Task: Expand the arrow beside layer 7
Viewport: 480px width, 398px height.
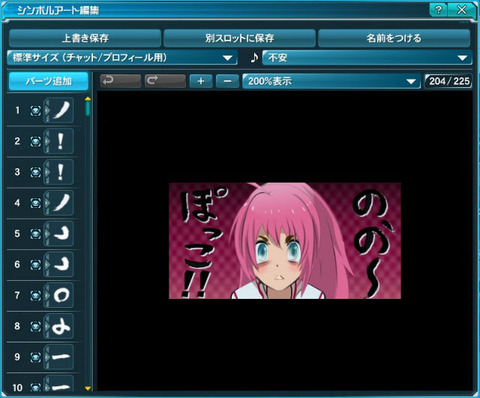Action: (47, 295)
